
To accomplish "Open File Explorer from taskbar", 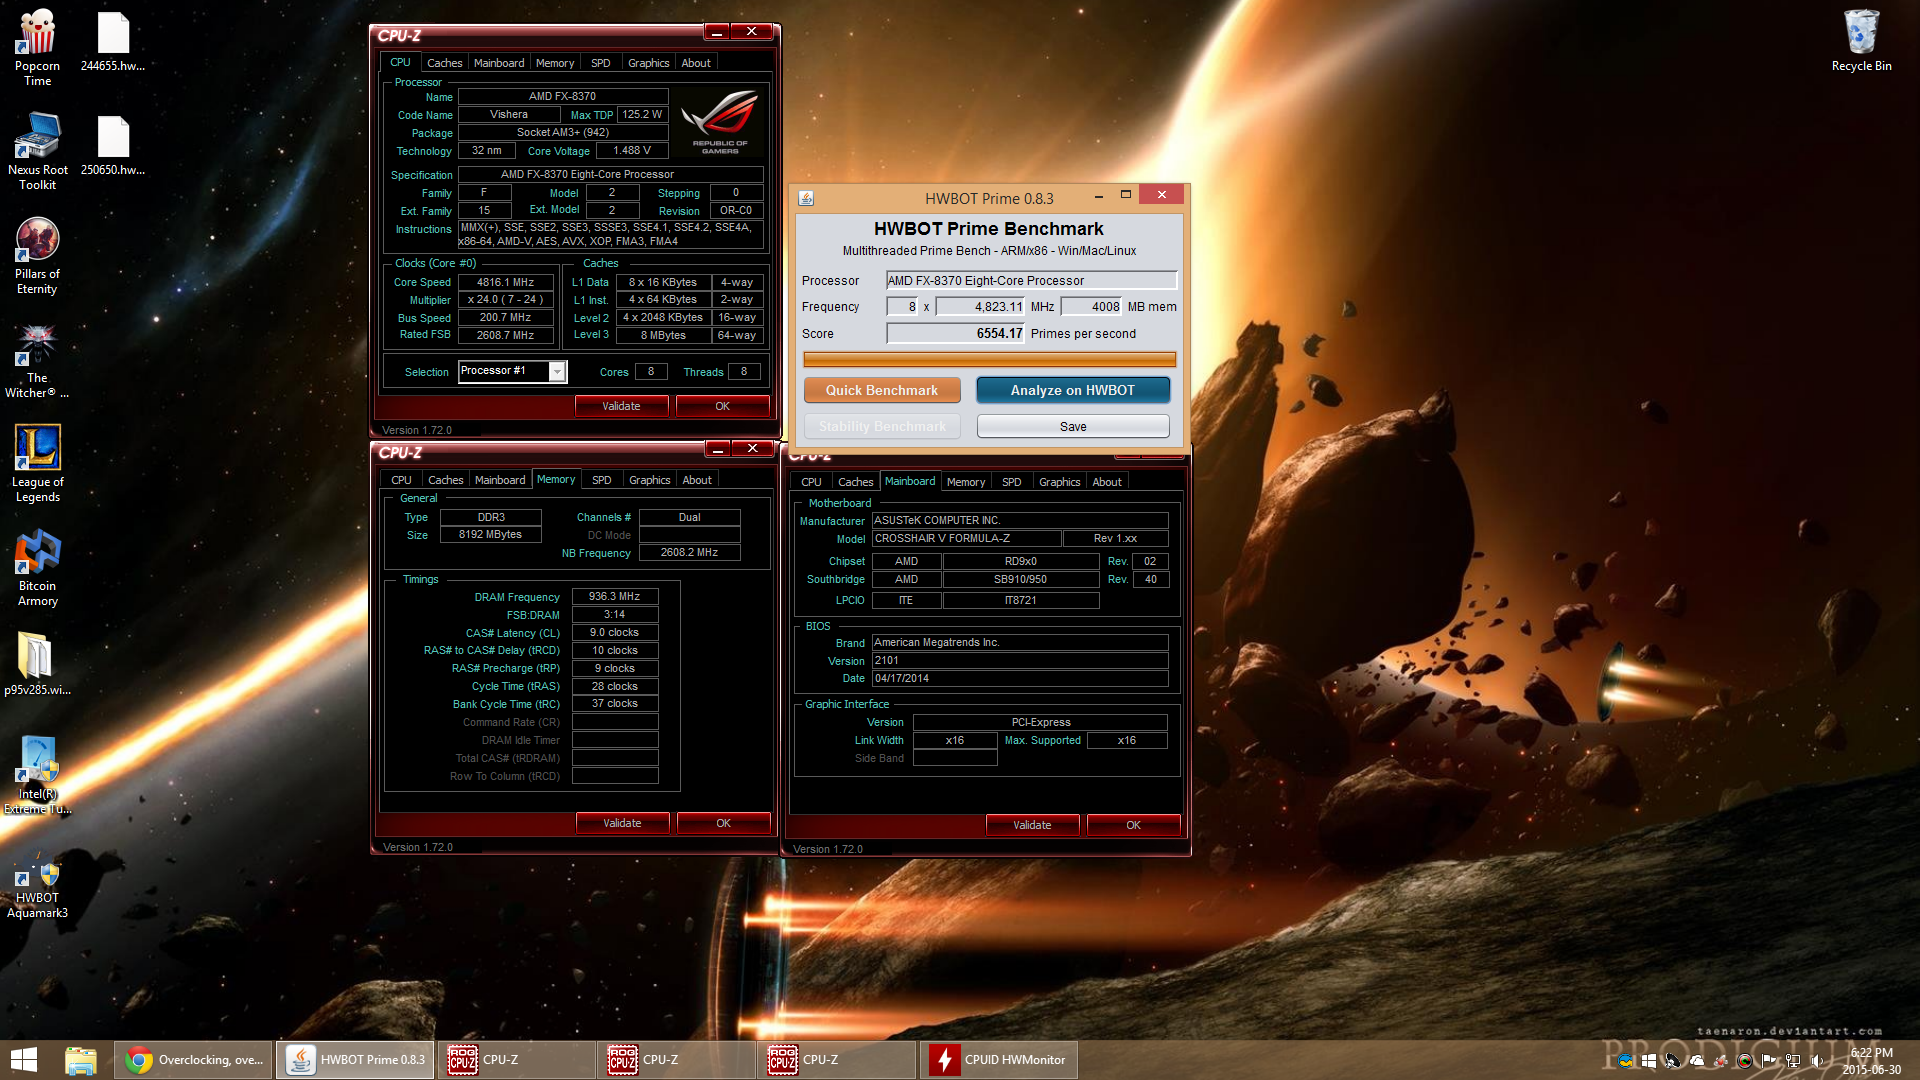I will point(80,1060).
